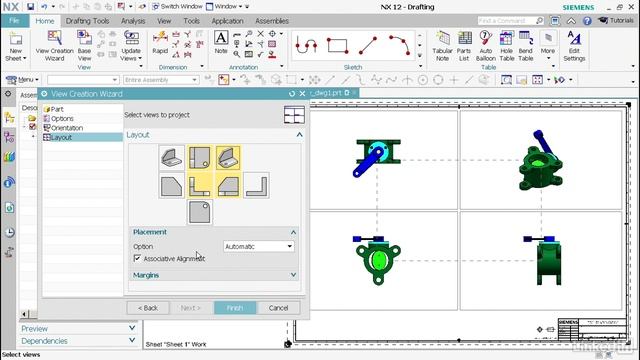Choose the Line sketch tool

coord(368,45)
